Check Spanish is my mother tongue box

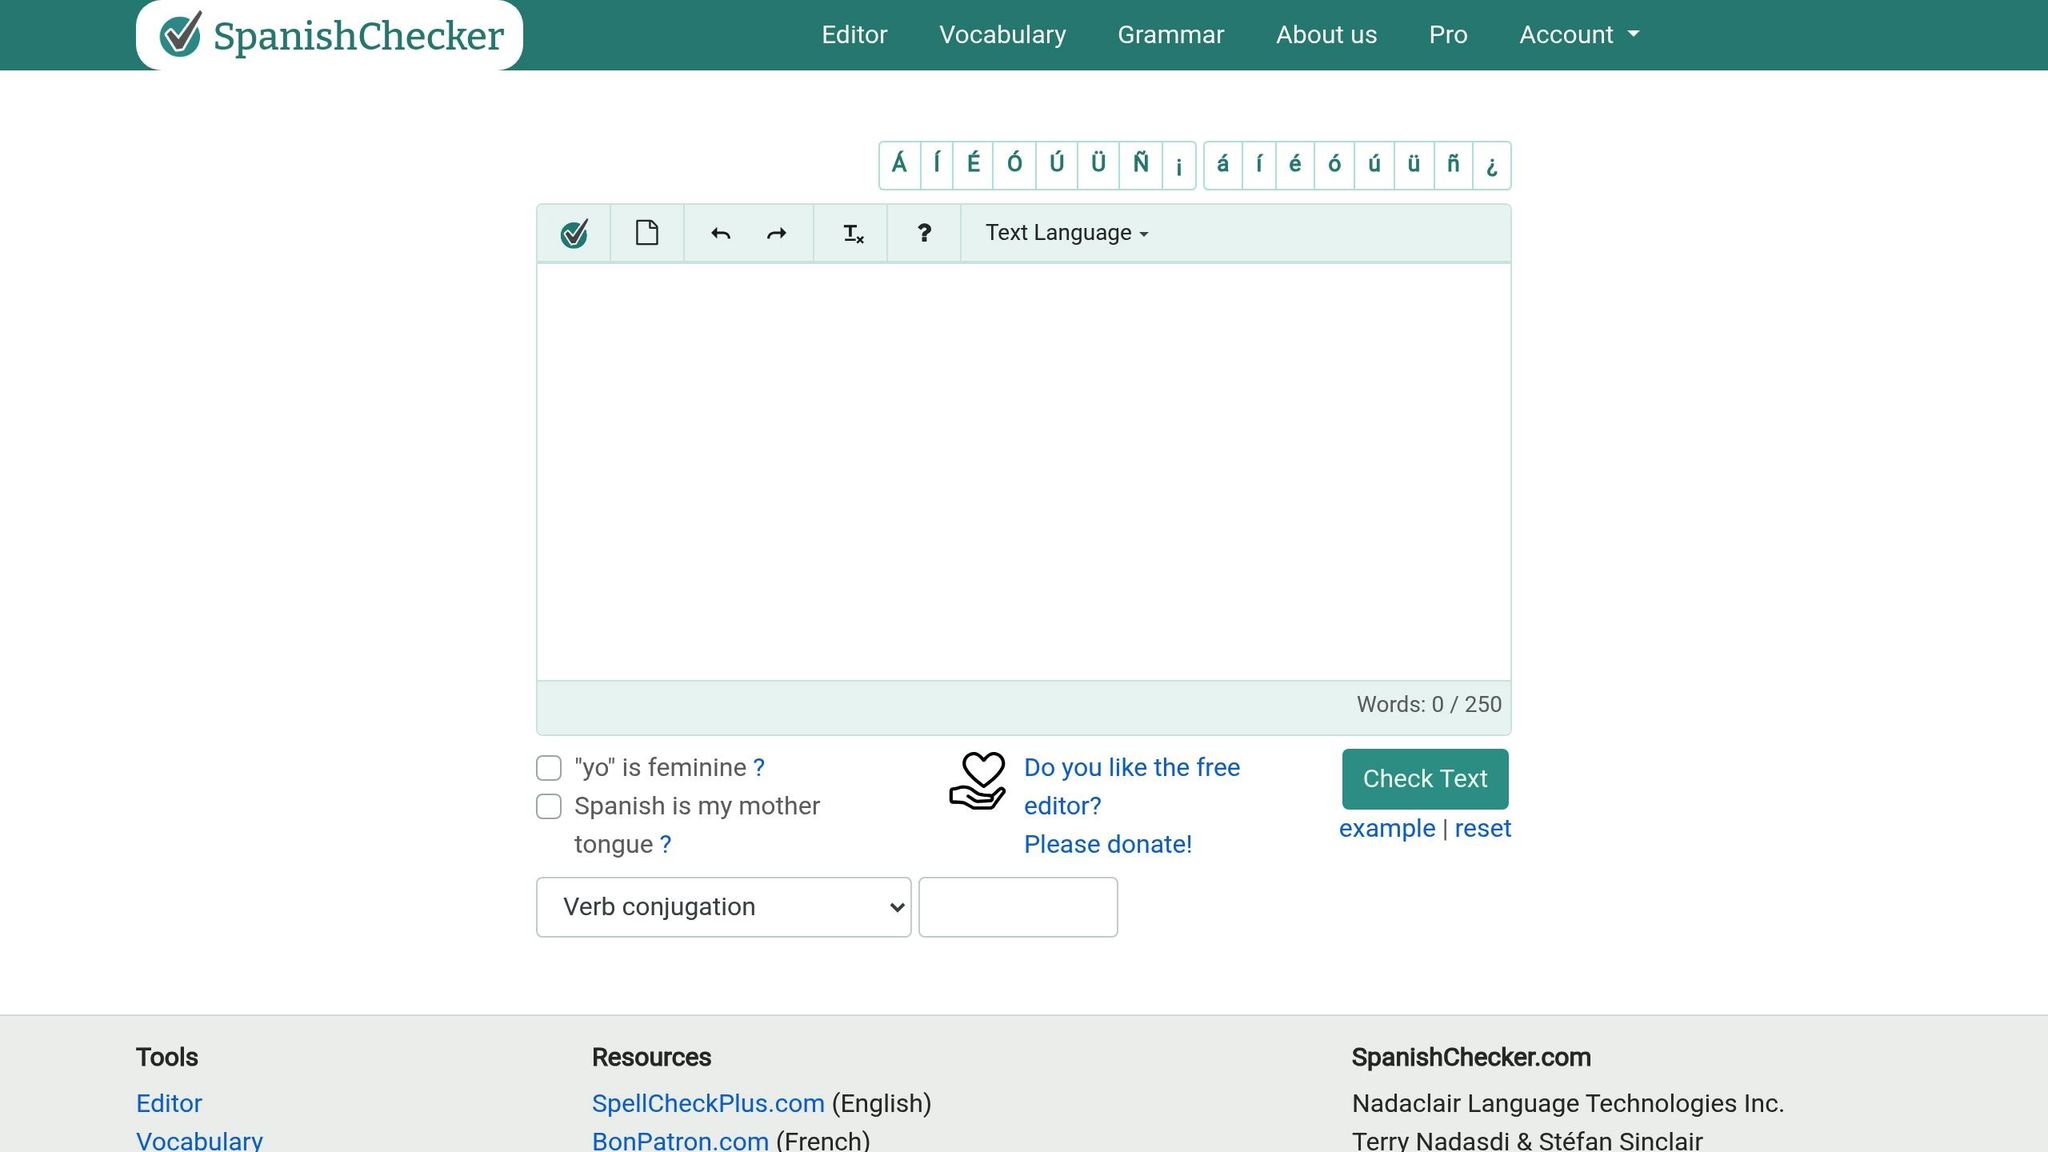[549, 806]
